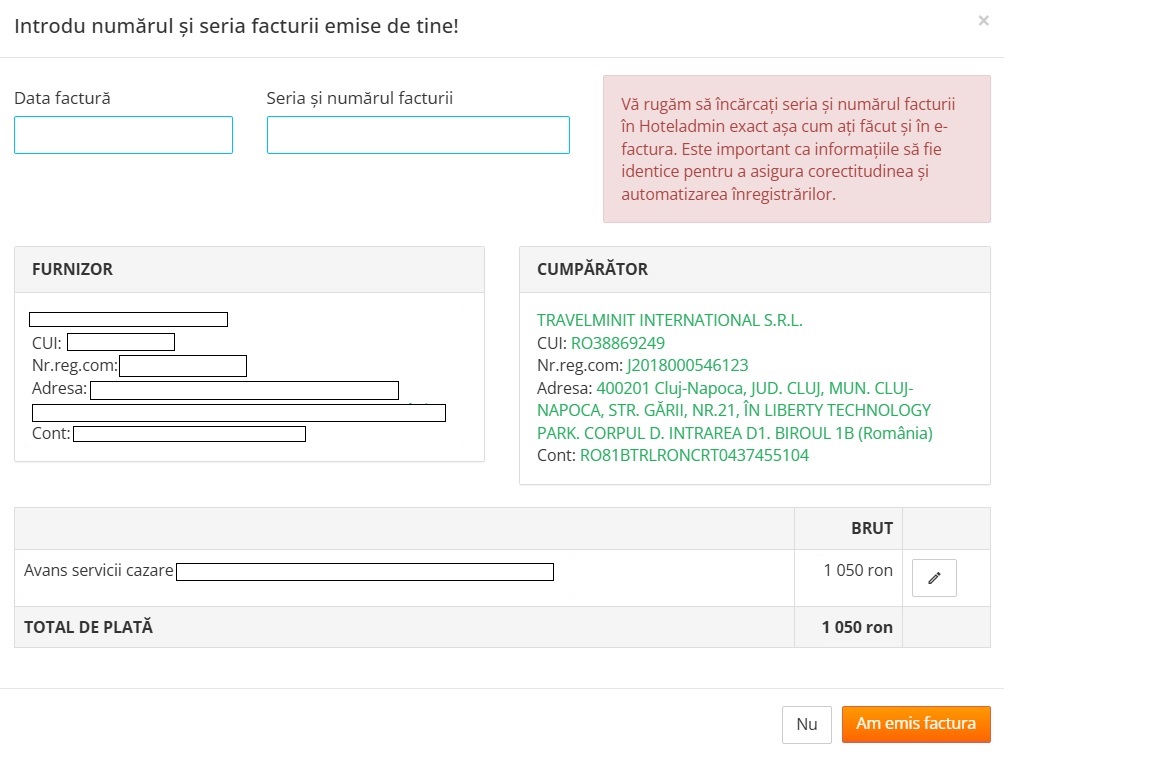Click TRAVELMINIT INTERNATIONAL S.R.L. buyer name

(669, 321)
